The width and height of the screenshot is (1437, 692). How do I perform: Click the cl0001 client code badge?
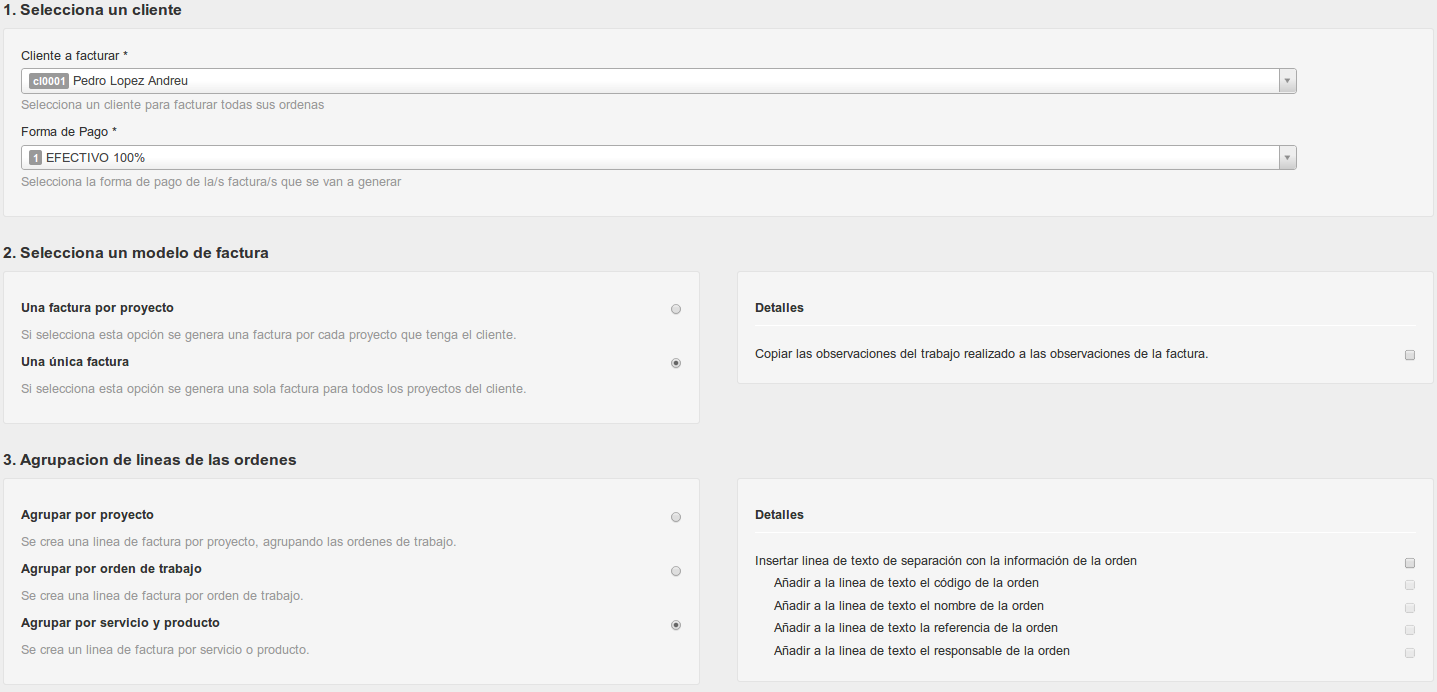[48, 81]
